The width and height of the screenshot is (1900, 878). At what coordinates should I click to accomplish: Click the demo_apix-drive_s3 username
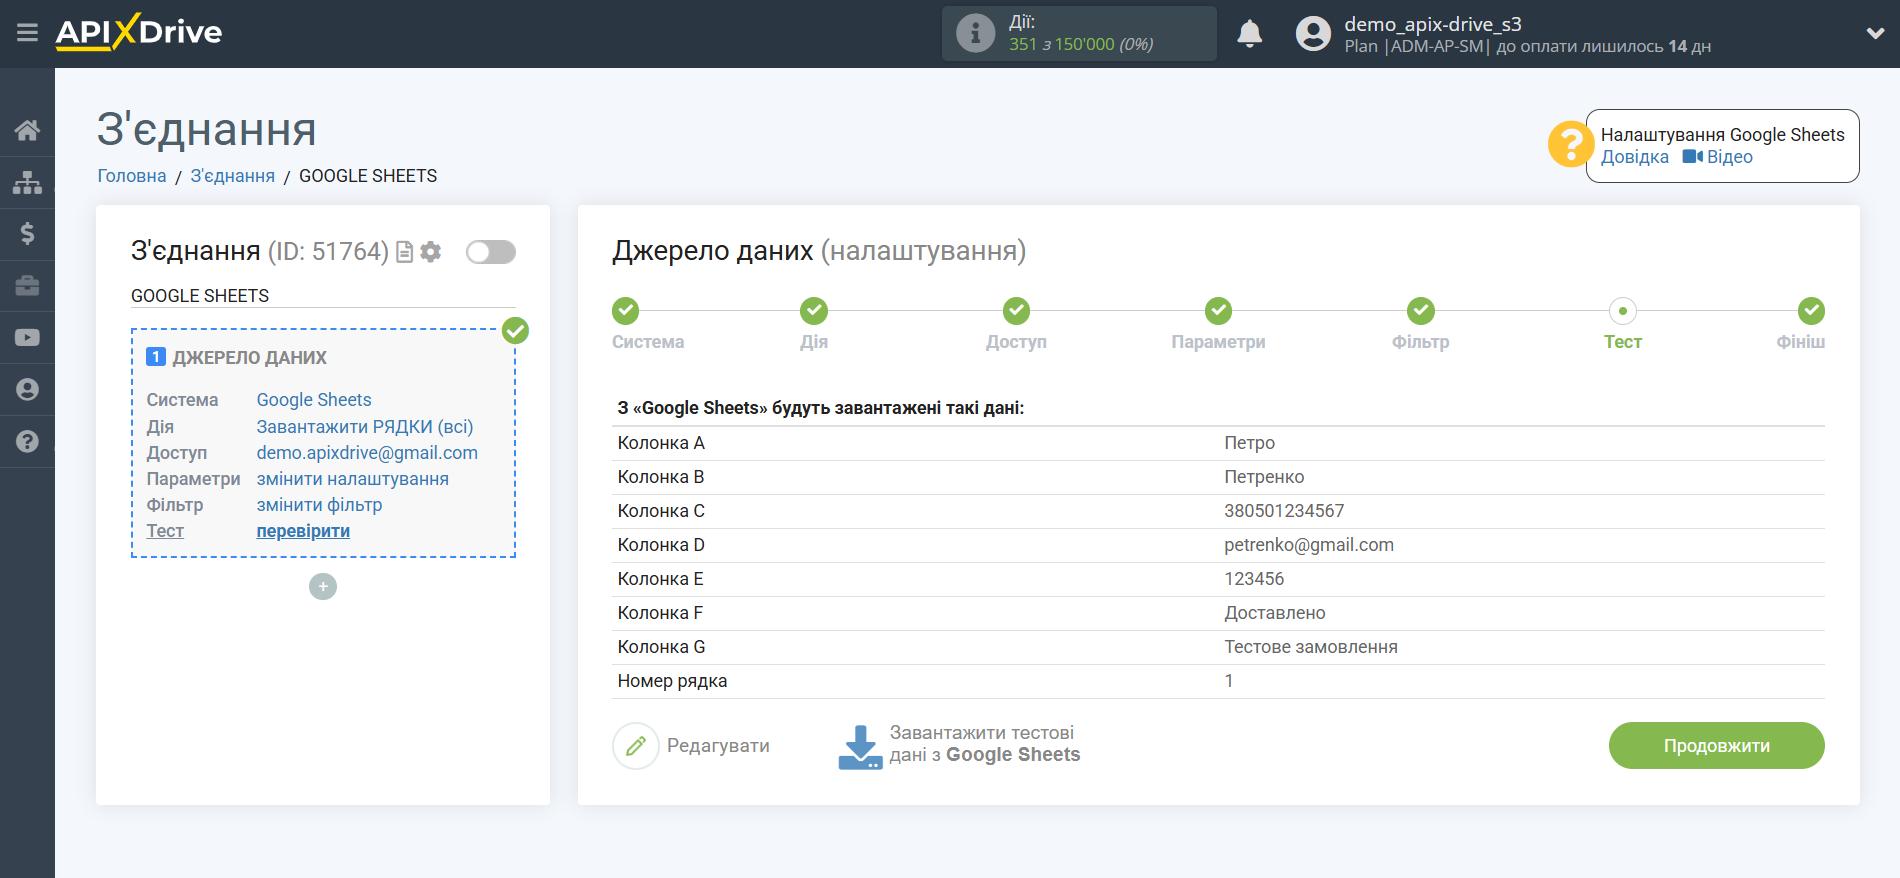[x=1433, y=24]
